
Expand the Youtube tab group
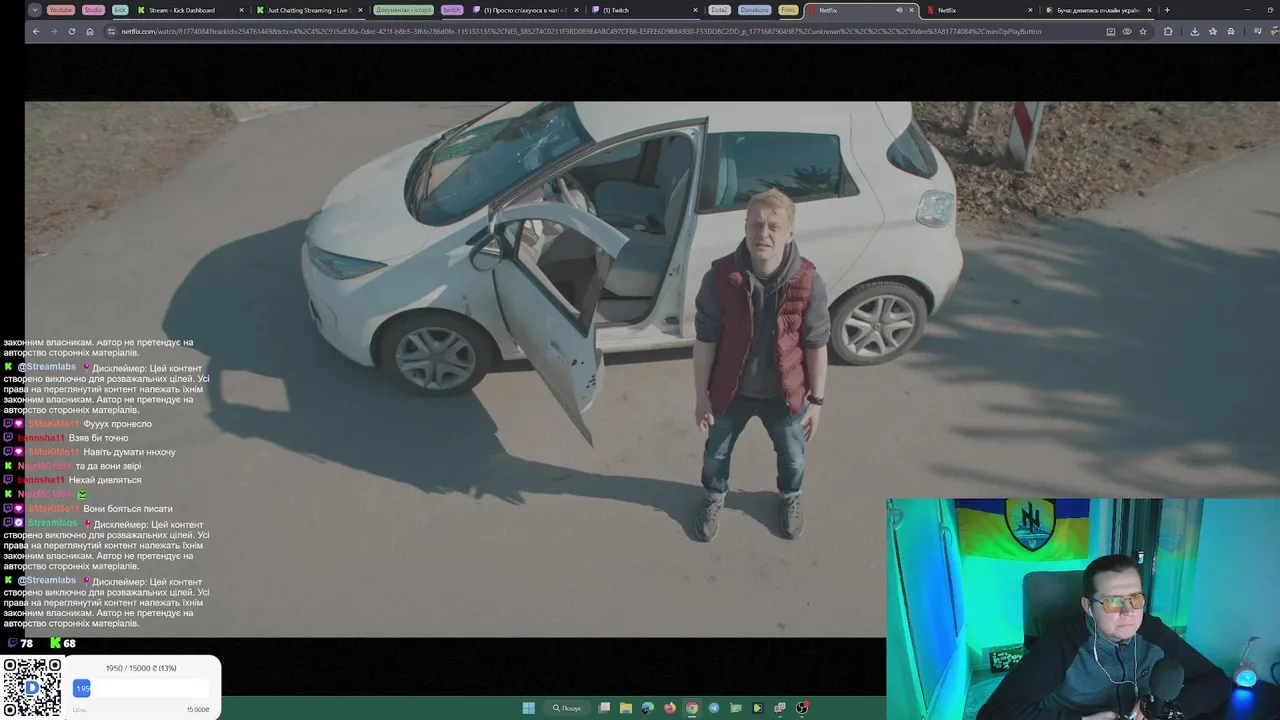(61, 10)
